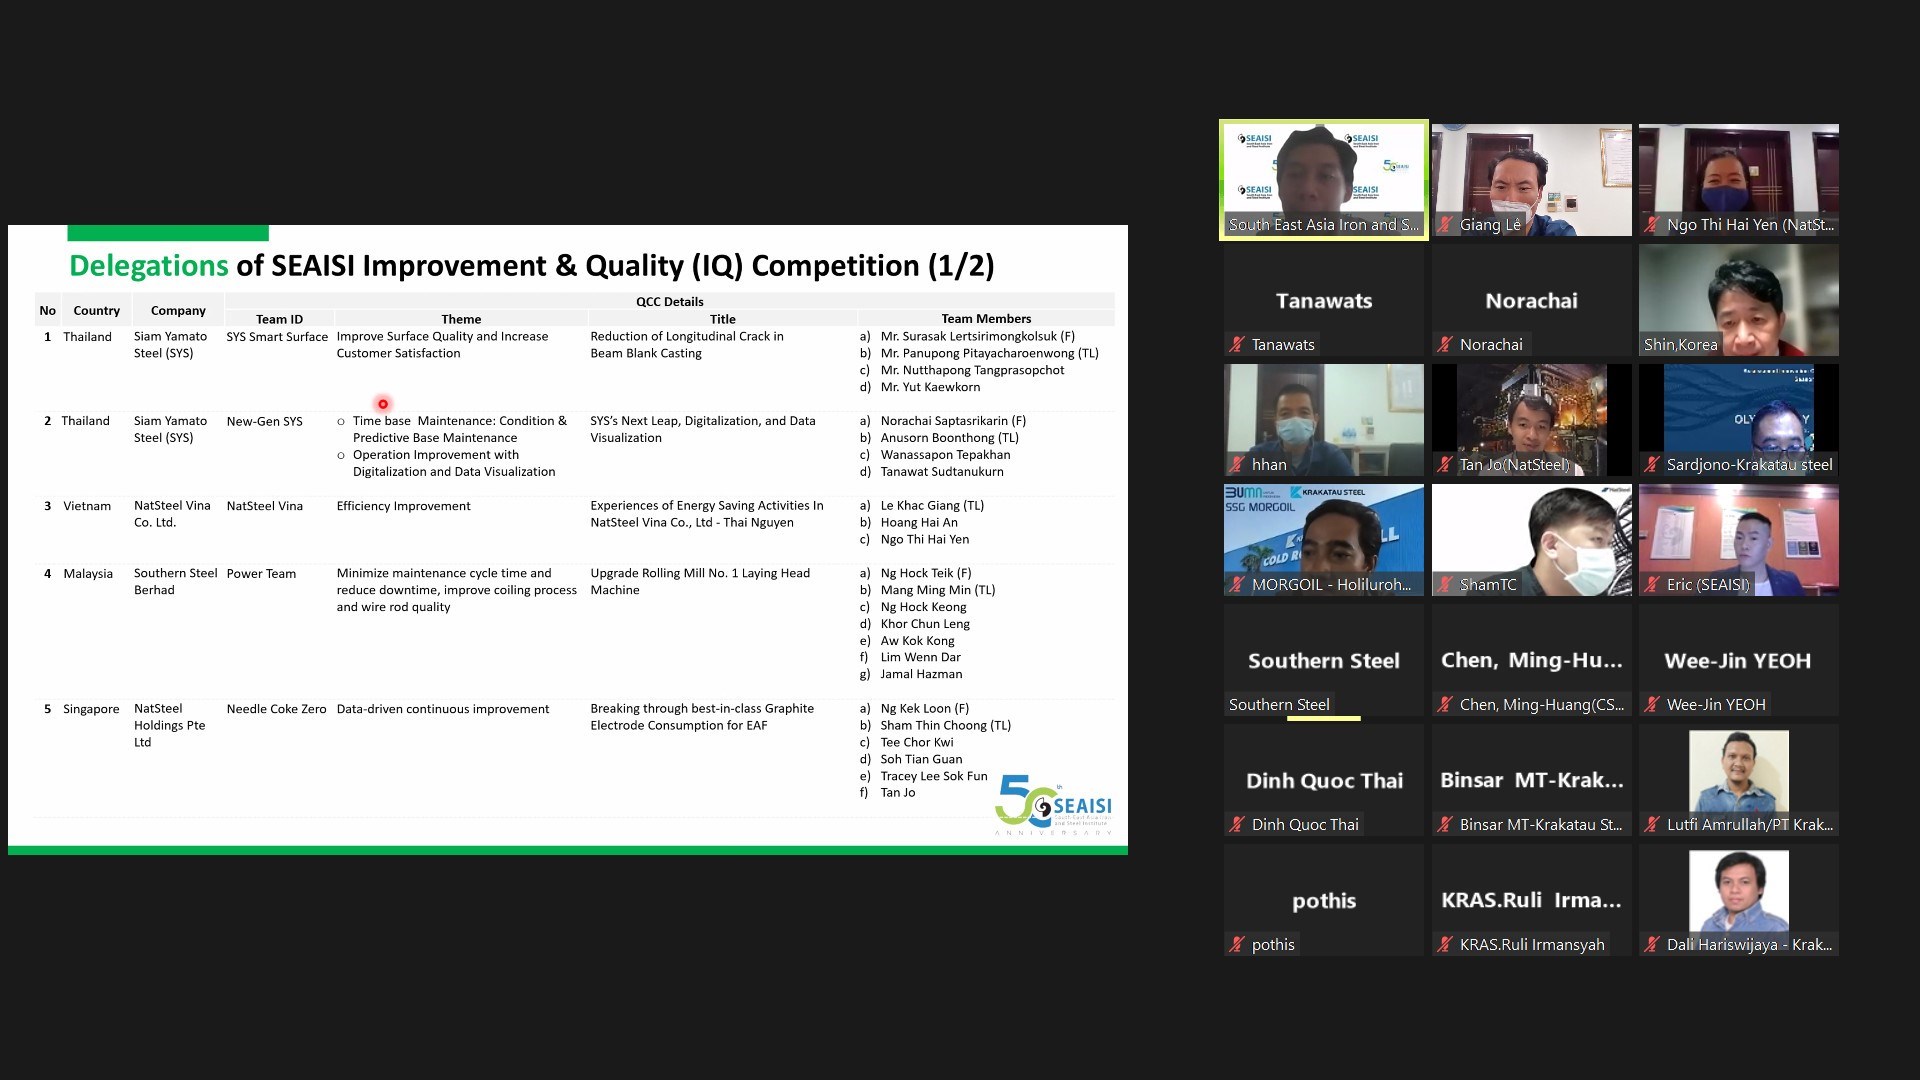The image size is (1920, 1080).
Task: Click muted mic icon beside Lutfi Amrullah
Action: coord(1652,825)
